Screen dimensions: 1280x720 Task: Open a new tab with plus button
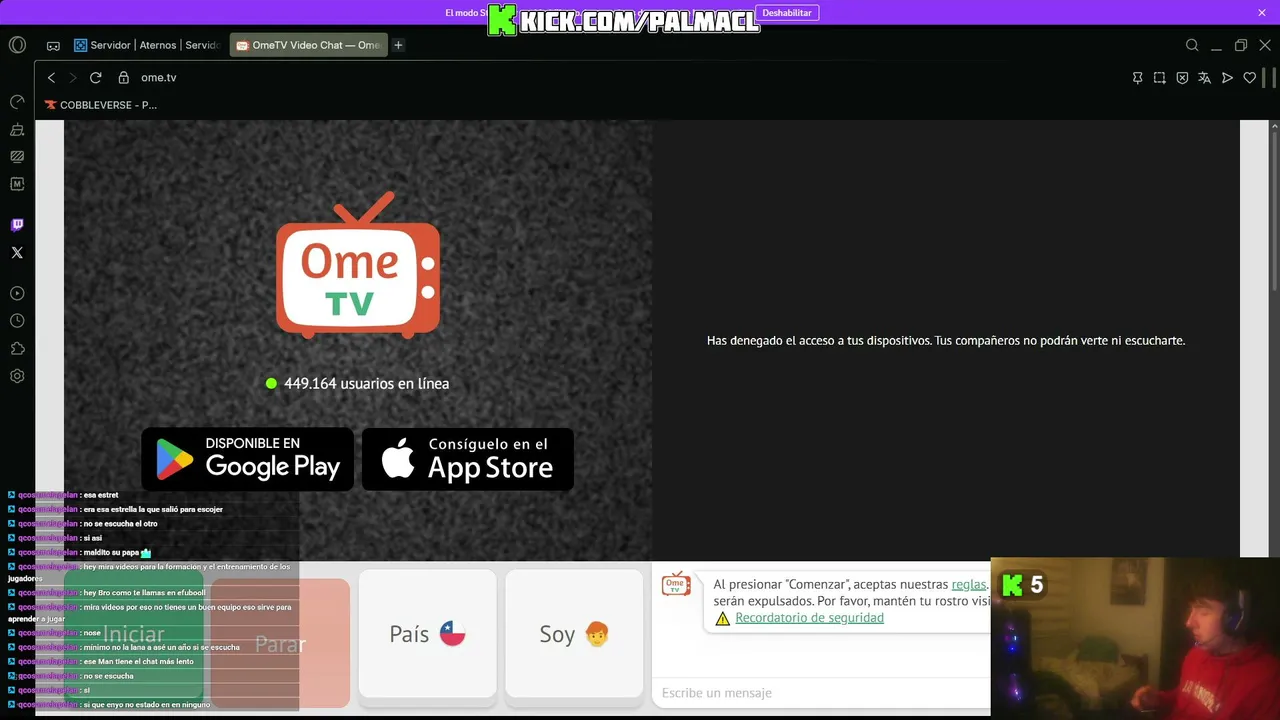click(x=398, y=45)
